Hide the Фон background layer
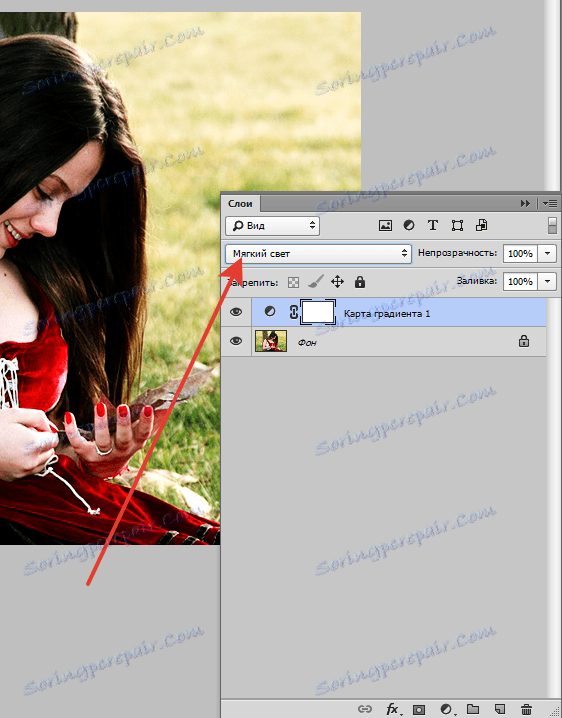The height and width of the screenshot is (718, 562). click(x=236, y=341)
